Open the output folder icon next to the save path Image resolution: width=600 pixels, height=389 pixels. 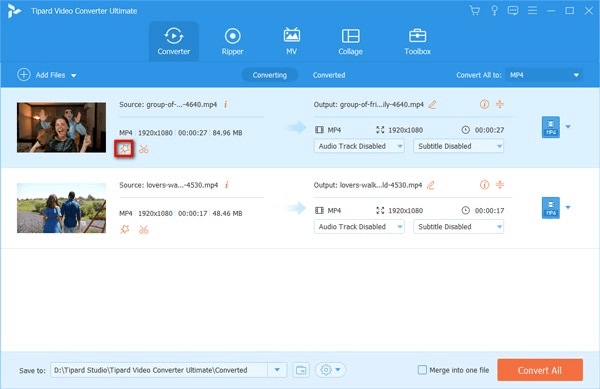pyautogui.click(x=301, y=370)
